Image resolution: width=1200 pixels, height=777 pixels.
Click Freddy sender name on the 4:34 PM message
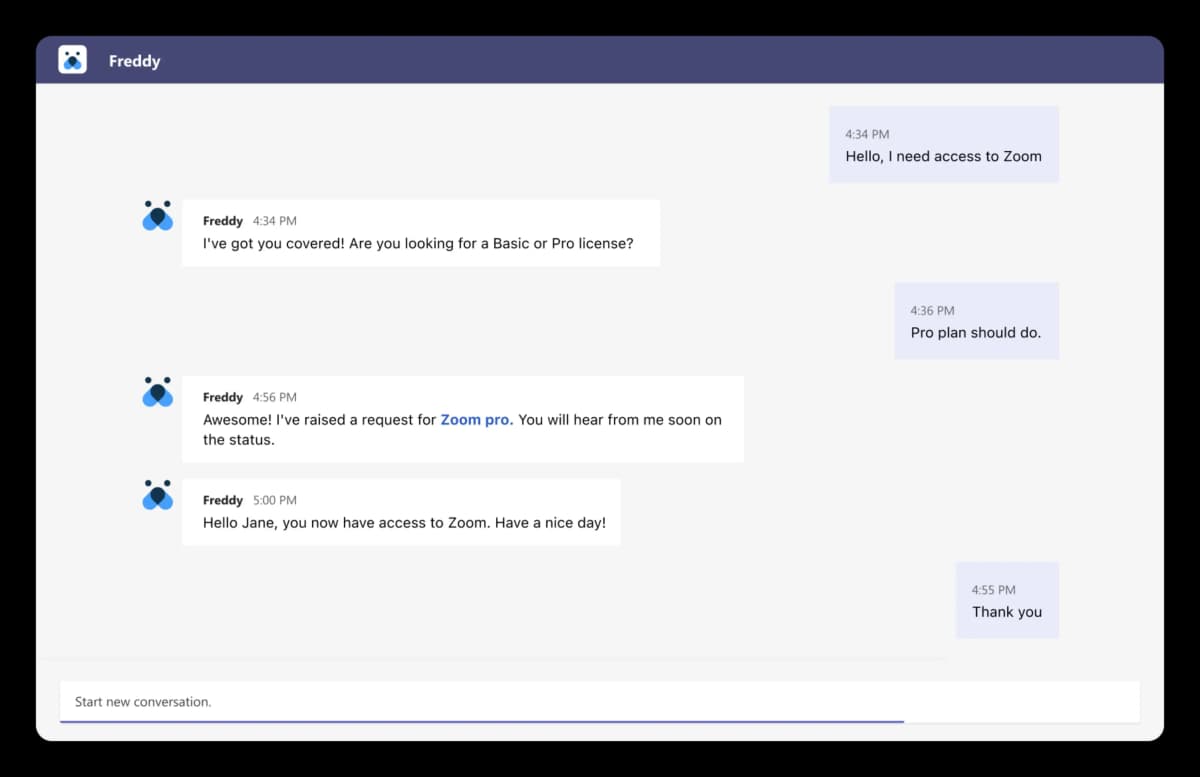click(222, 221)
